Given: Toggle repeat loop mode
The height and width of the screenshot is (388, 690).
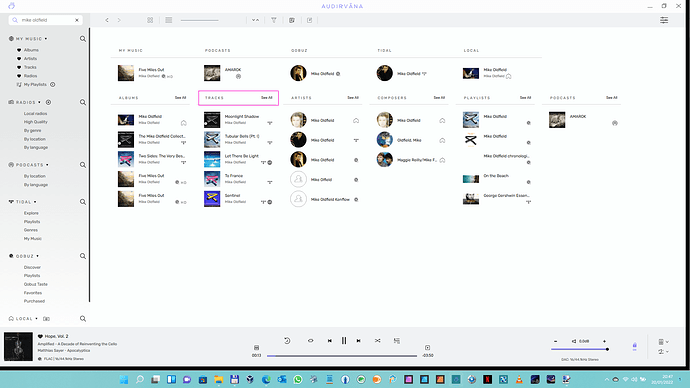Looking at the screenshot, I should click(x=310, y=341).
